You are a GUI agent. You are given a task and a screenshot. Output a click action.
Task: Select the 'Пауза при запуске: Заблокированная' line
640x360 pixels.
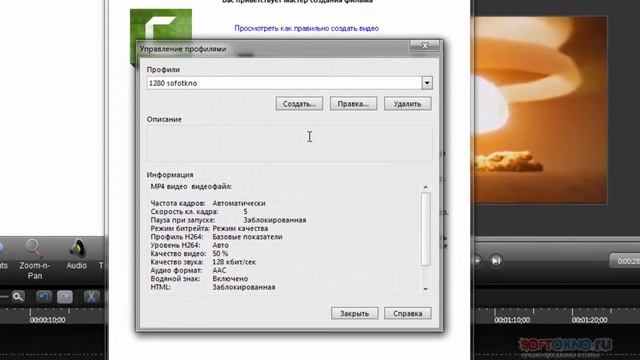228,220
